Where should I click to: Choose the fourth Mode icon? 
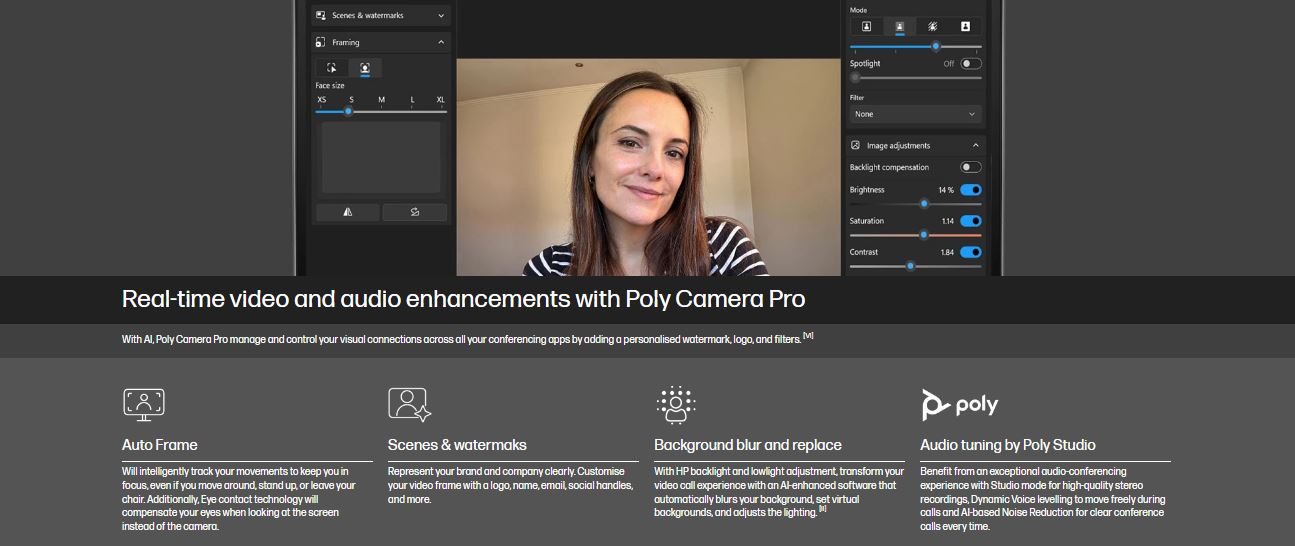coord(965,26)
